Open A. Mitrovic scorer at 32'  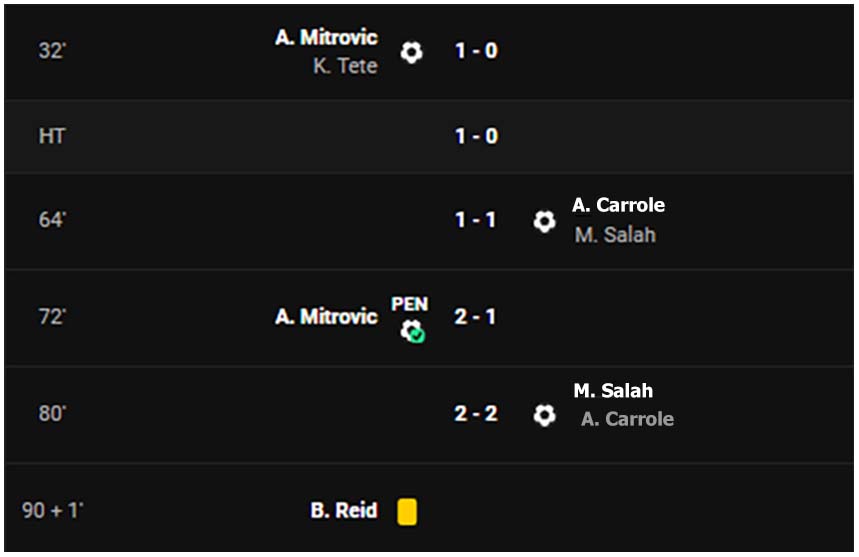[327, 37]
